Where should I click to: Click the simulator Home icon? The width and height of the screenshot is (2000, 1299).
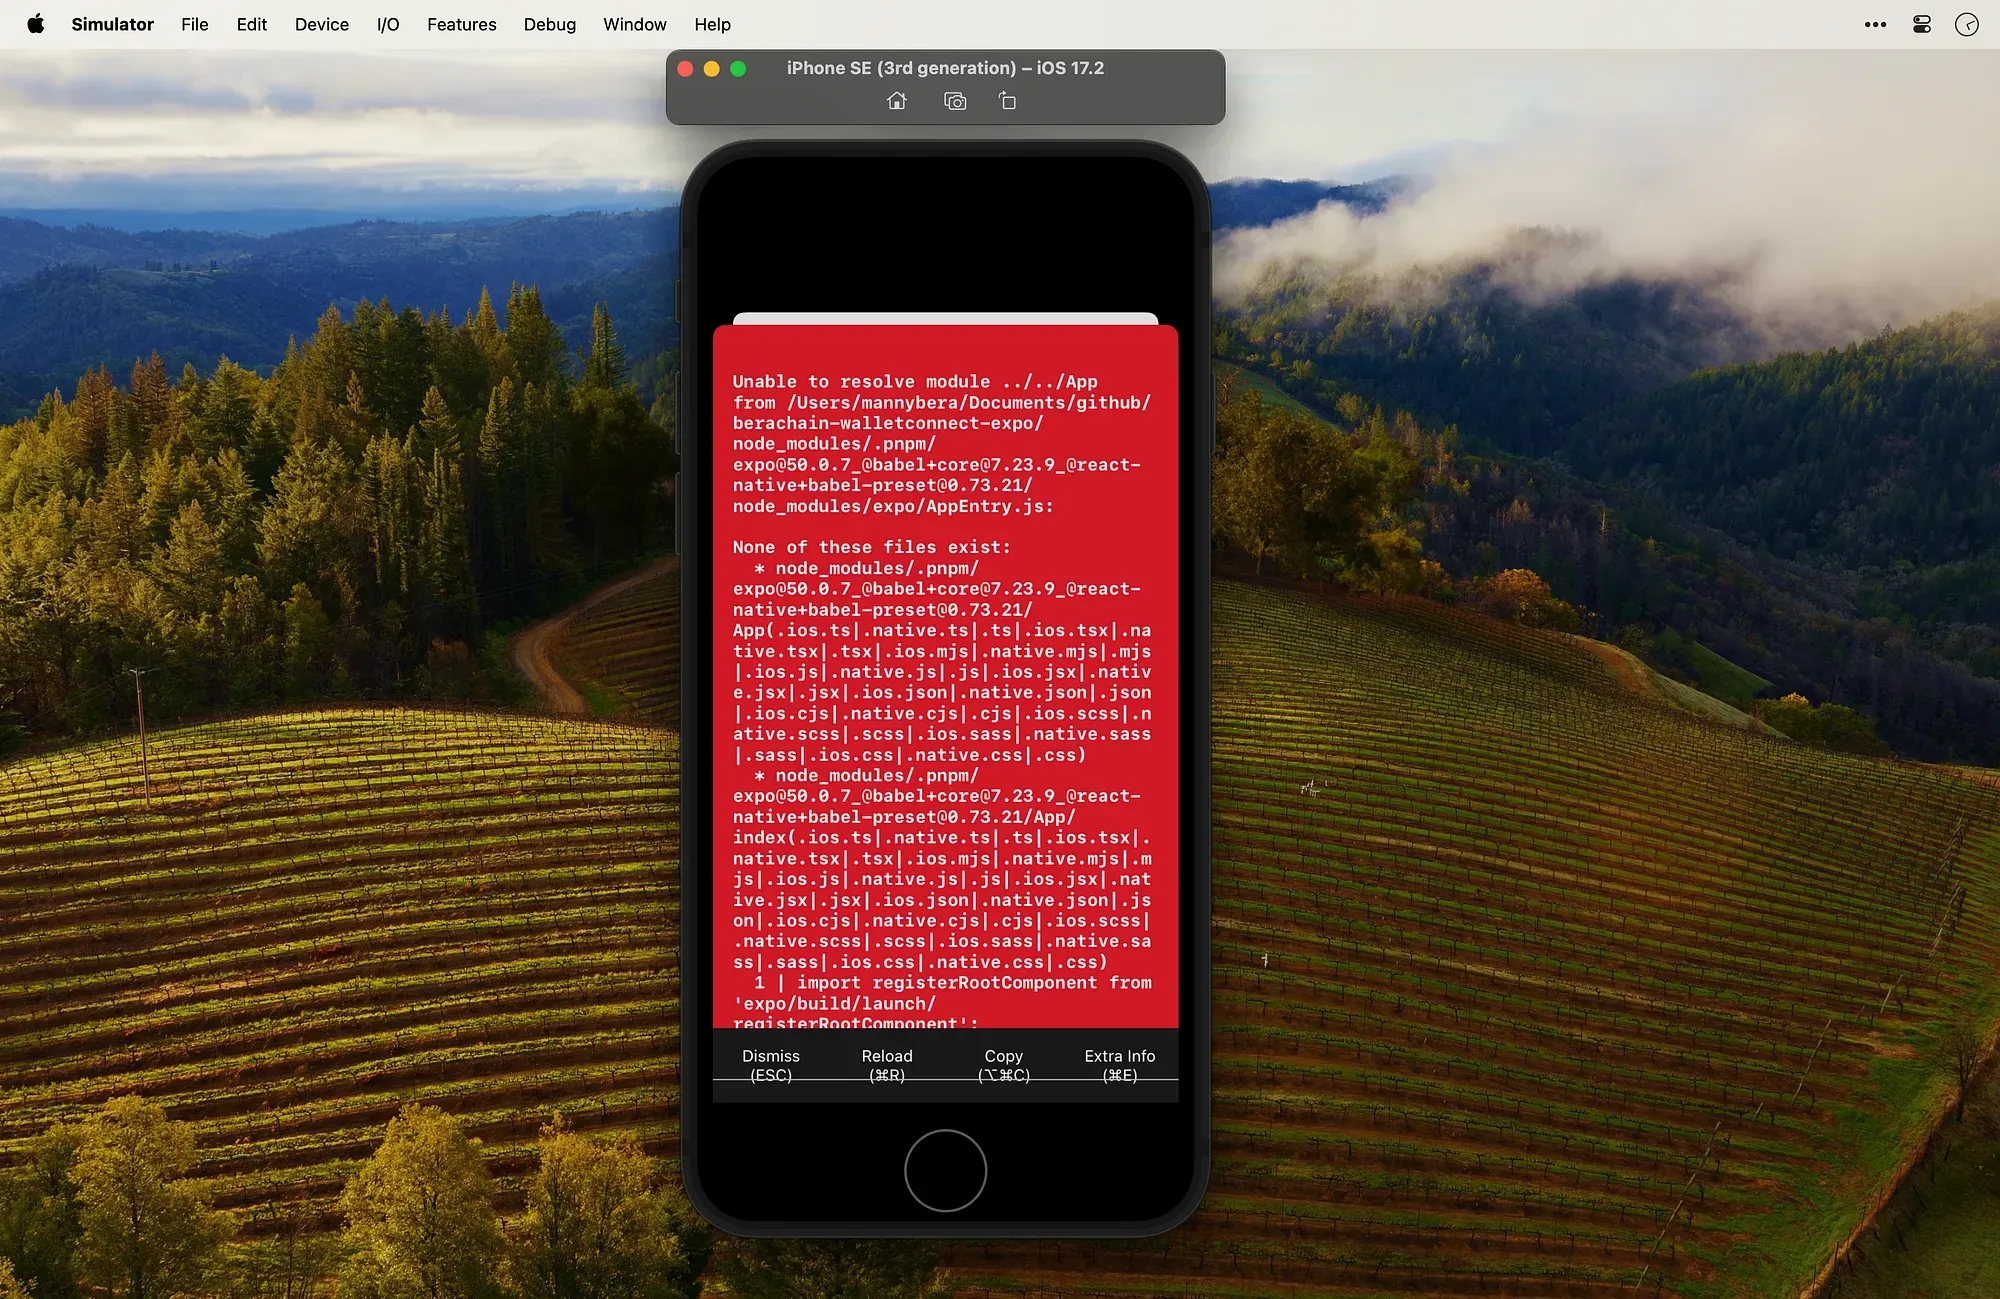point(897,101)
